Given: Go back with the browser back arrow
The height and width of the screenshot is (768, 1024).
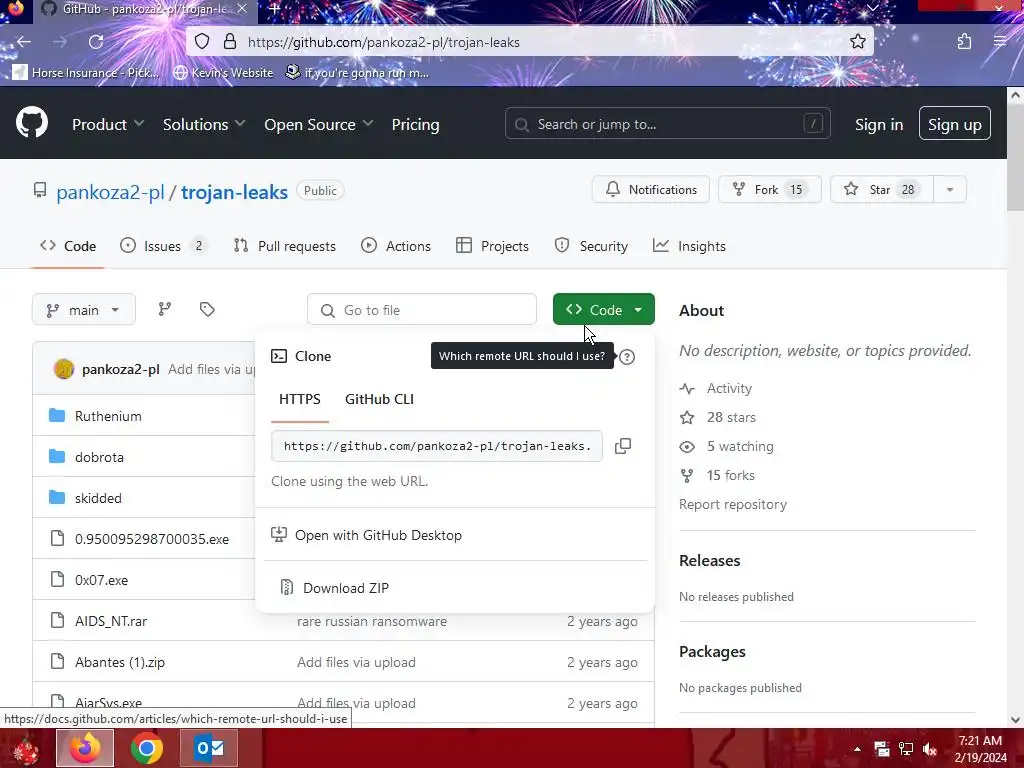Looking at the screenshot, I should pyautogui.click(x=24, y=42).
